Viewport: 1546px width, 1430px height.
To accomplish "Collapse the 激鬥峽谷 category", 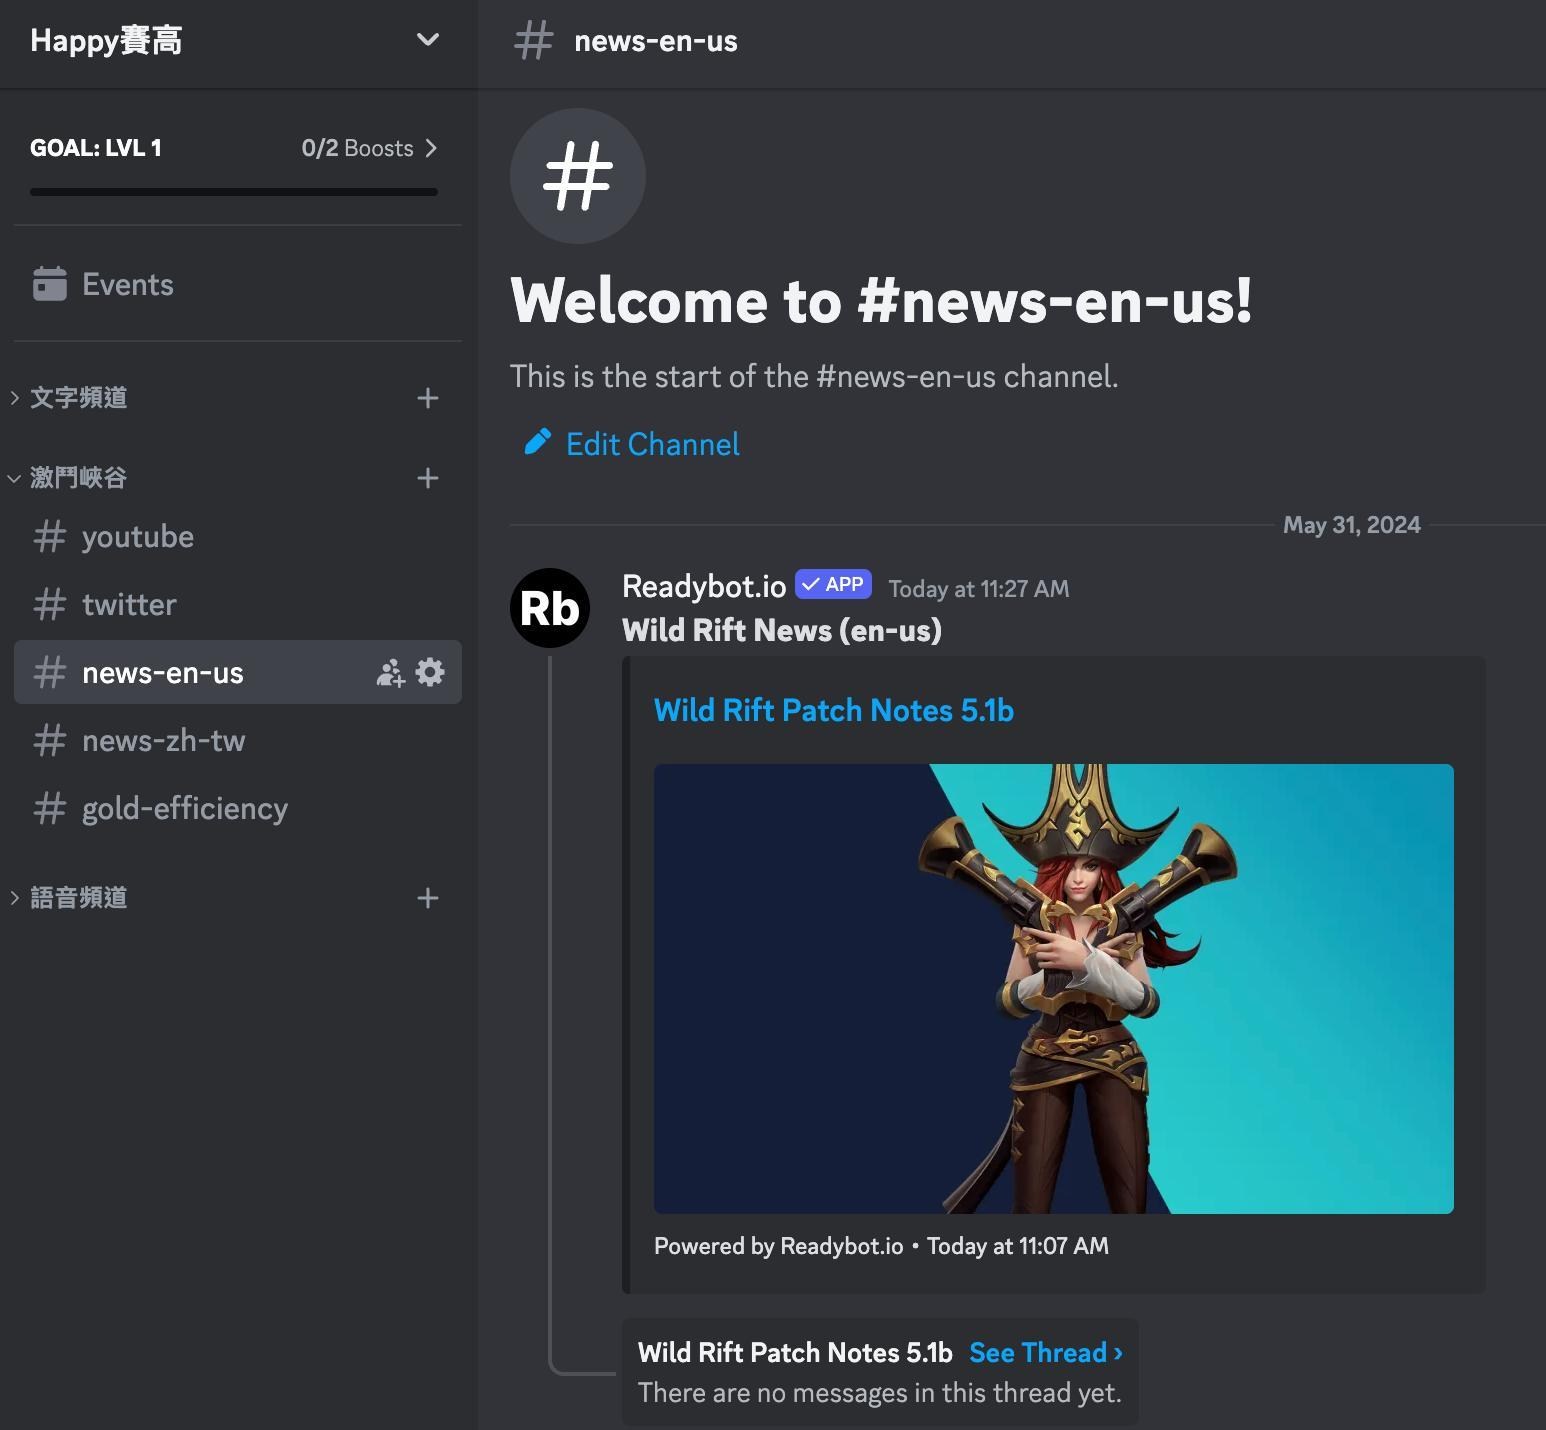I will (x=77, y=477).
